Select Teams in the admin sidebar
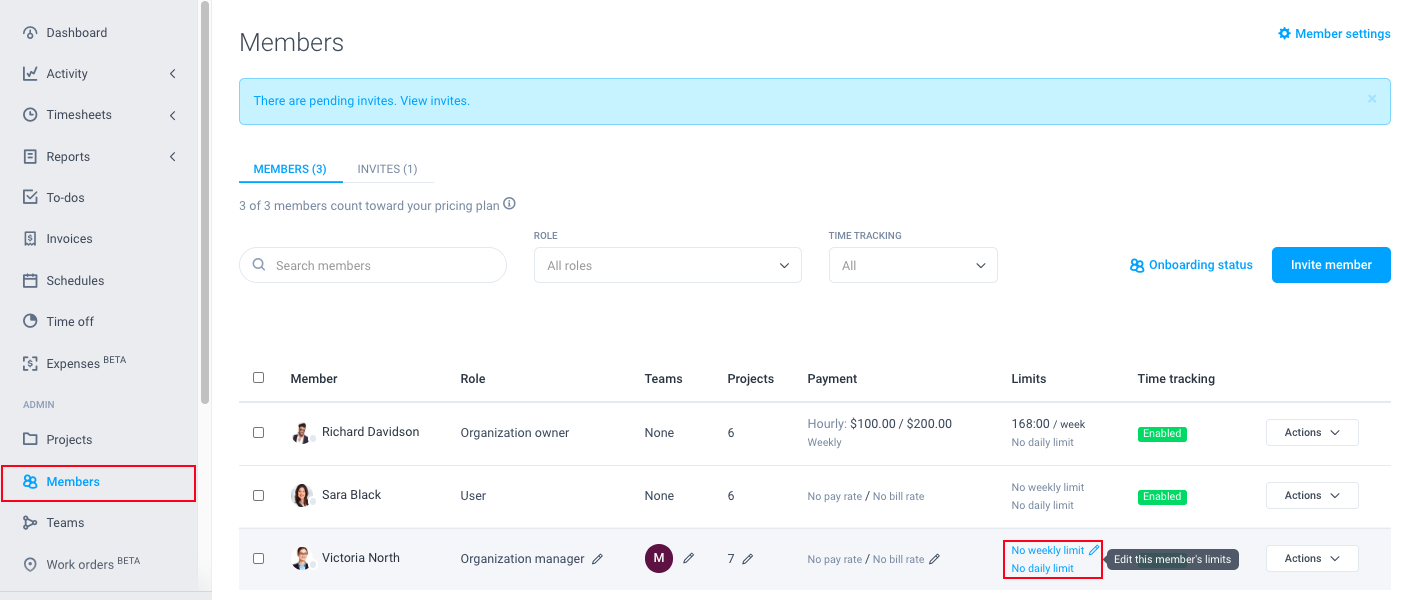Viewport: 1416px width, 600px height. click(65, 522)
